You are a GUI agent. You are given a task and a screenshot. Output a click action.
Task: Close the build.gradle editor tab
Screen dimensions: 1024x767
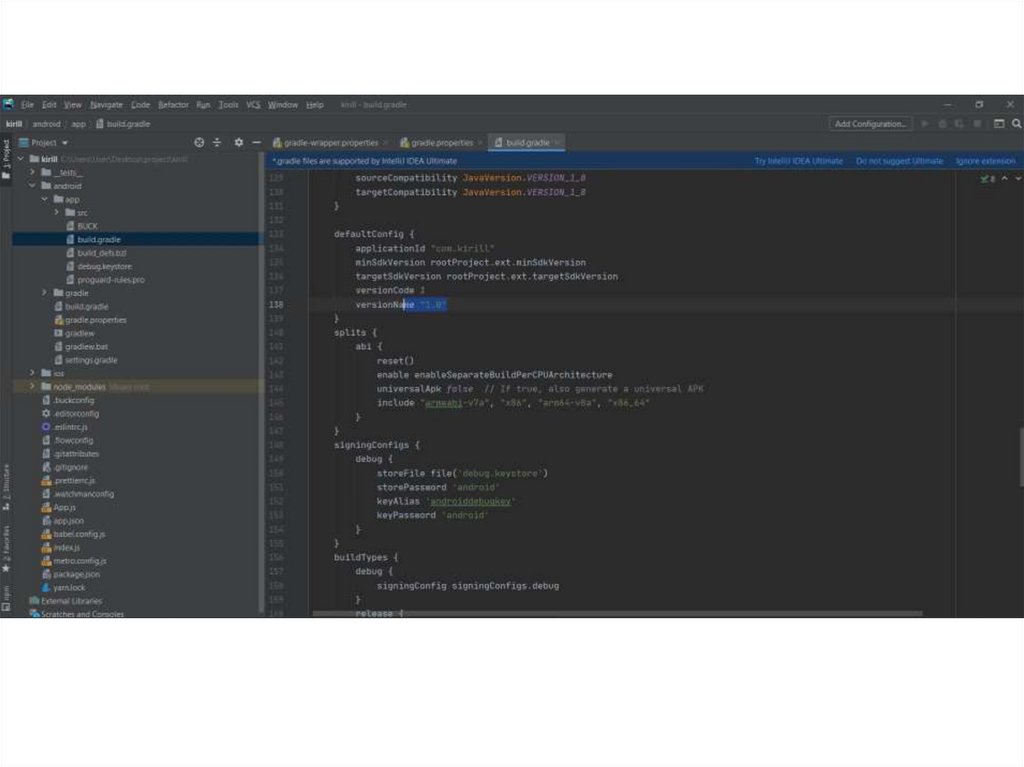(x=557, y=143)
